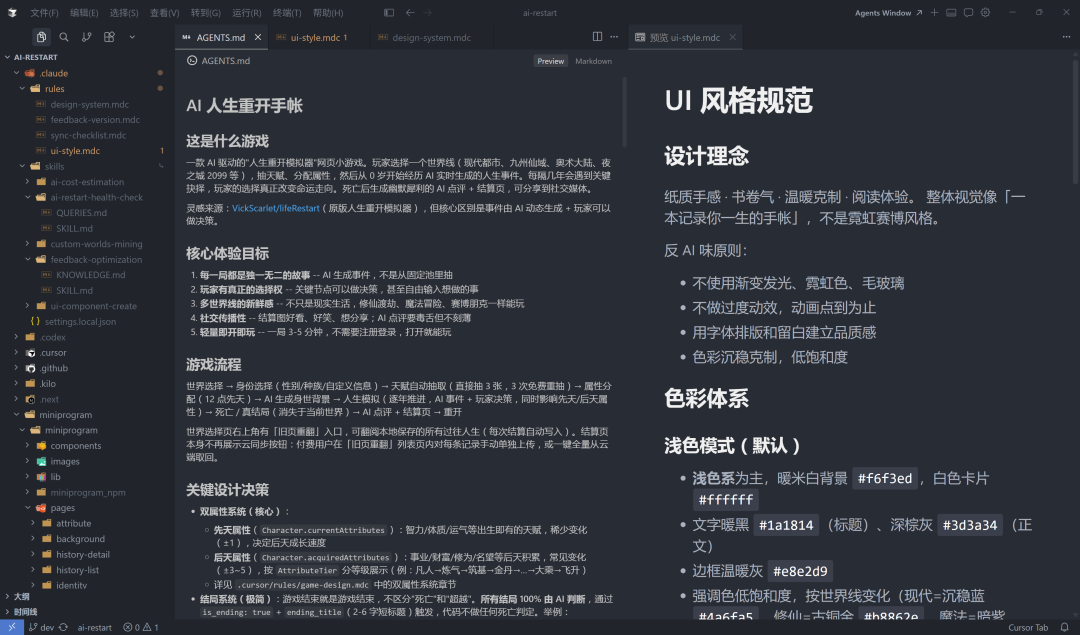Image resolution: width=1080 pixels, height=635 pixels.
Task: Go back with the left arrow
Action: tap(410, 12)
